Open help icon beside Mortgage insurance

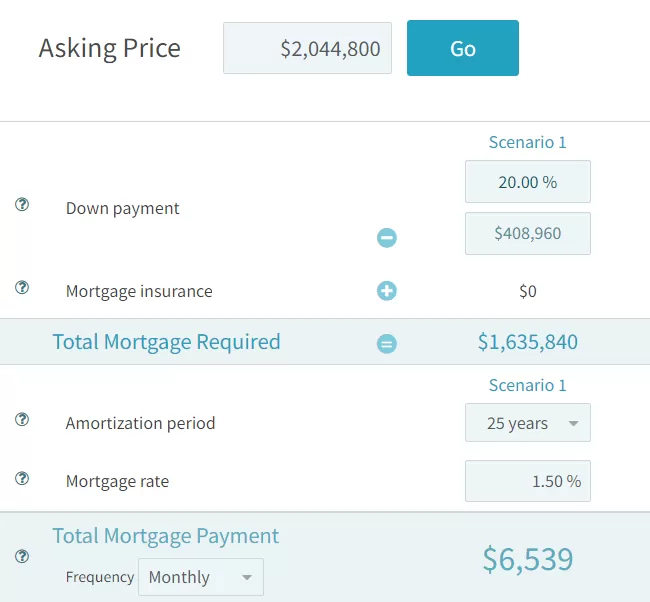(x=22, y=287)
